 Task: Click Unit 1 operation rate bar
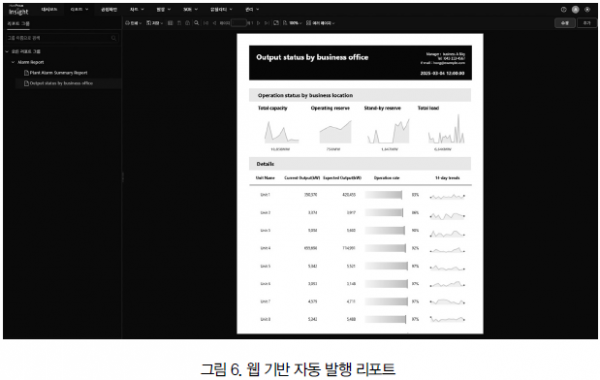pos(383,195)
